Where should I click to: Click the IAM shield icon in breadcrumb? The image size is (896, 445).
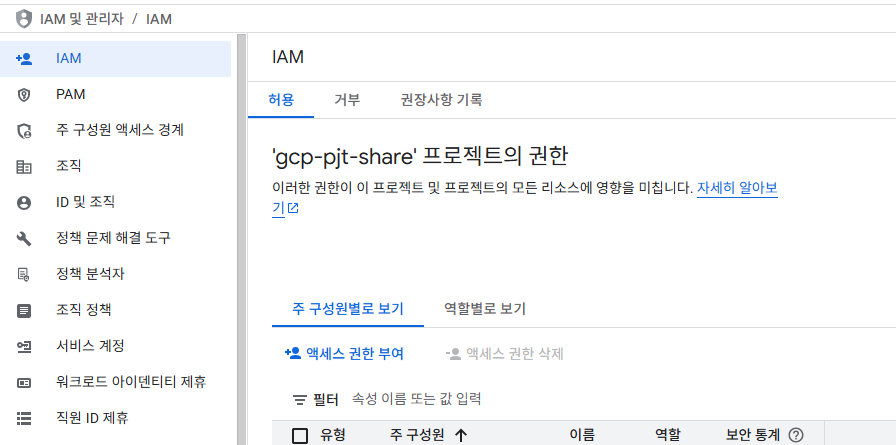click(24, 19)
